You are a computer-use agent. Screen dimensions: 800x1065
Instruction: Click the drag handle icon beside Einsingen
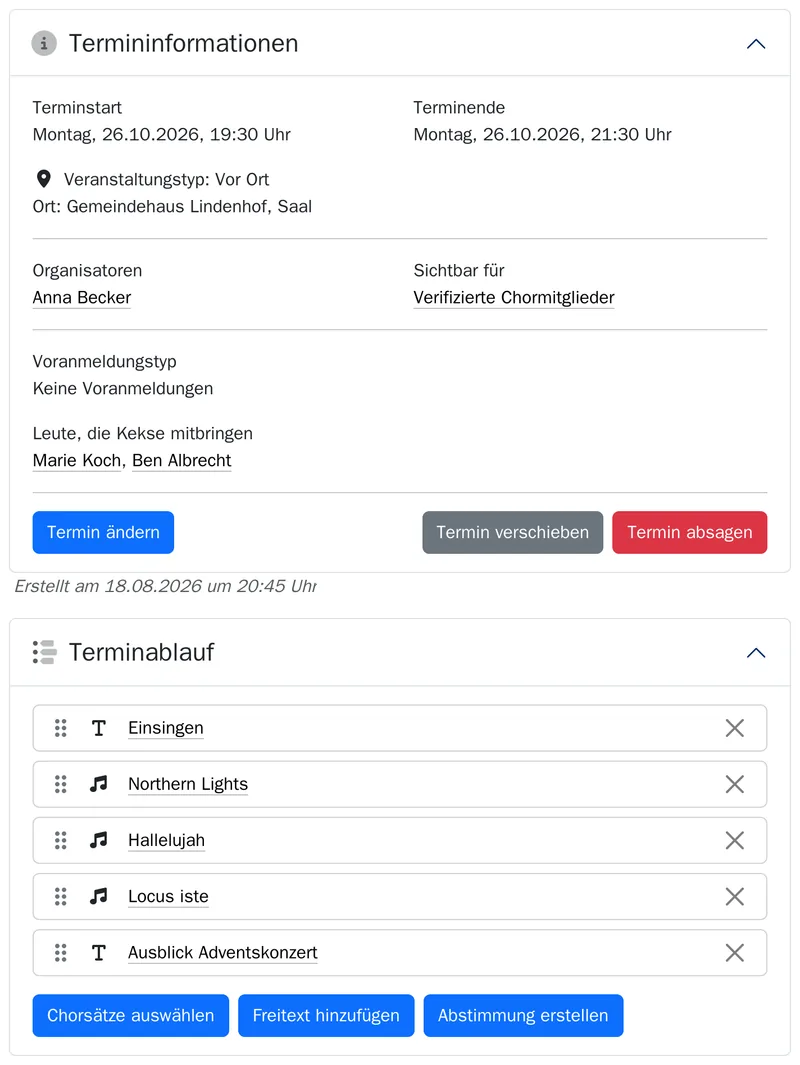pyautogui.click(x=60, y=728)
